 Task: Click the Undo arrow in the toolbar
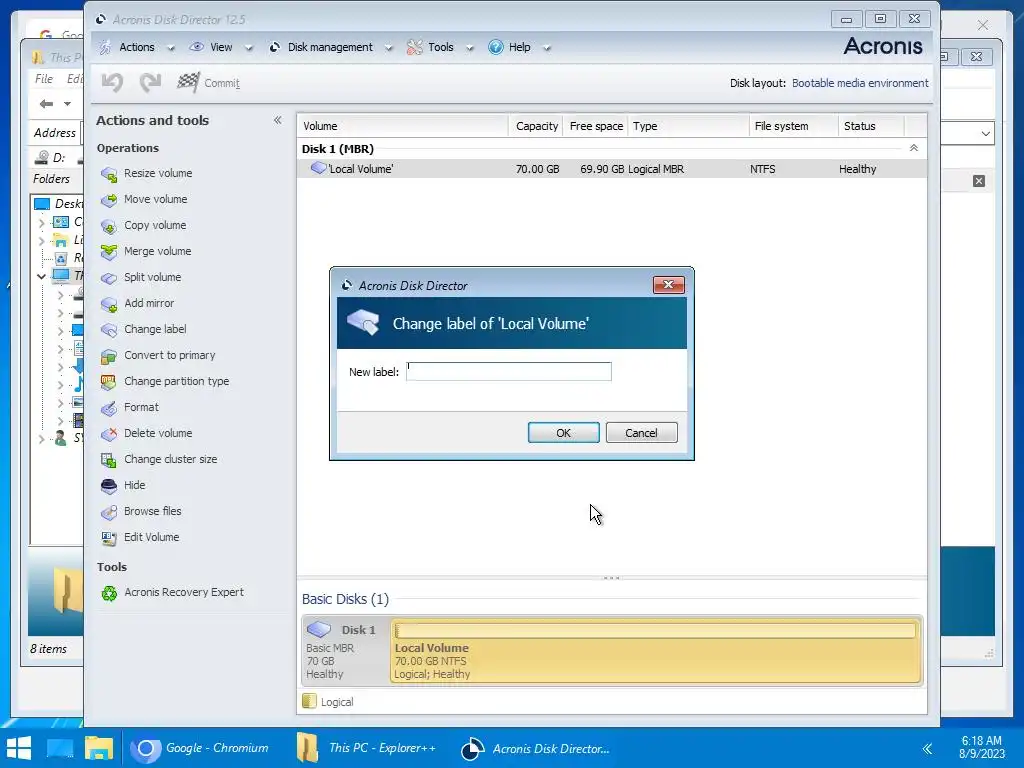click(112, 82)
